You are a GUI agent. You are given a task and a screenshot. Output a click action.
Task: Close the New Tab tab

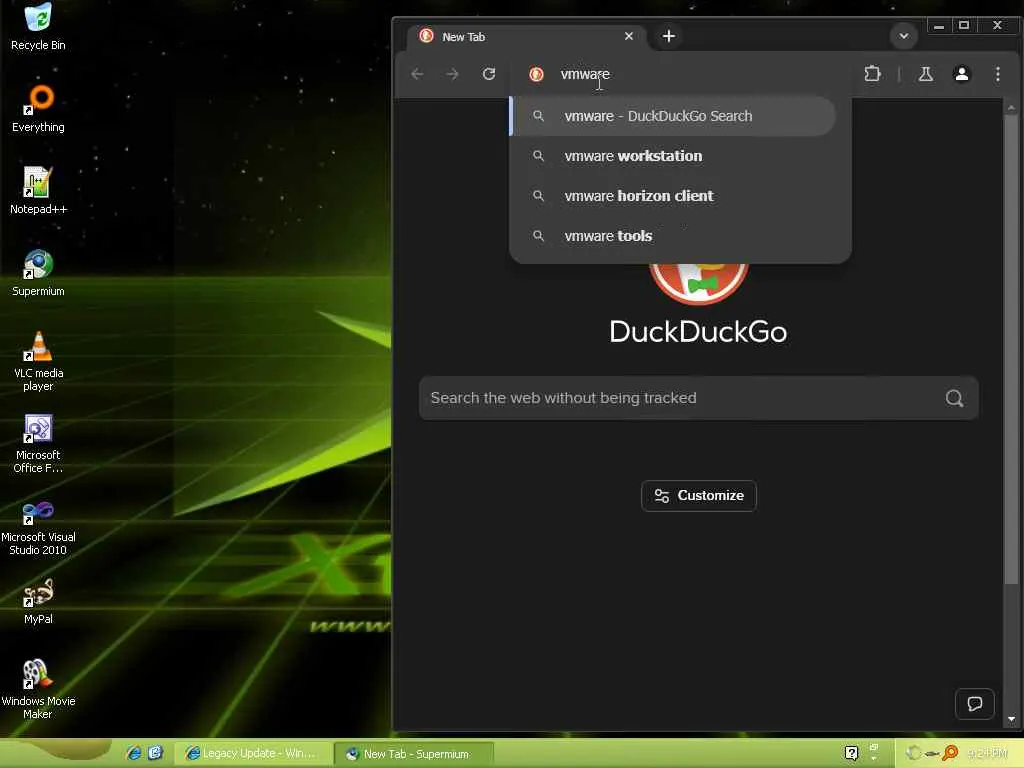point(628,36)
